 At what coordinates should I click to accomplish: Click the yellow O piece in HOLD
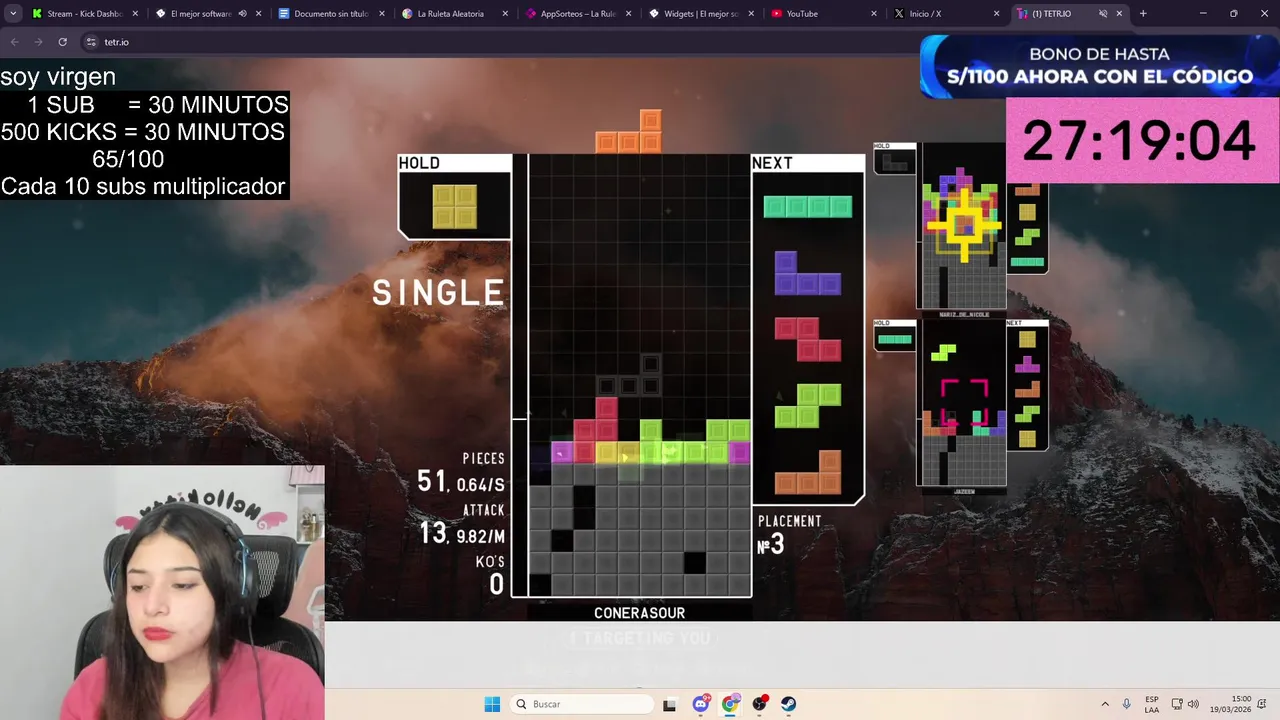pyautogui.click(x=455, y=206)
